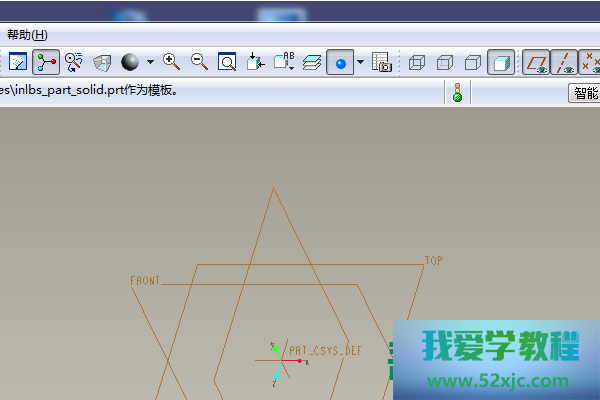Screen dimensions: 600x400
Task: Refit the model to the screen
Action: point(227,62)
